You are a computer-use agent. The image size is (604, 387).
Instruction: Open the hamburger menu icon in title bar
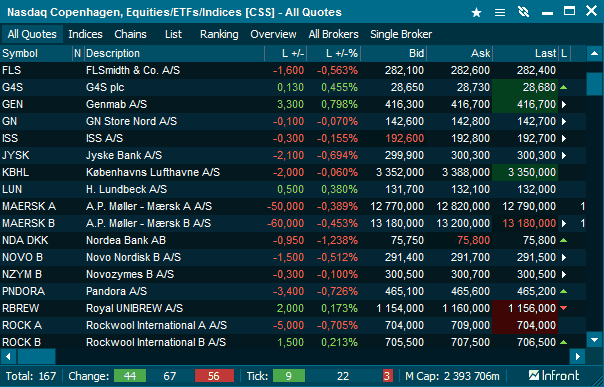500,13
